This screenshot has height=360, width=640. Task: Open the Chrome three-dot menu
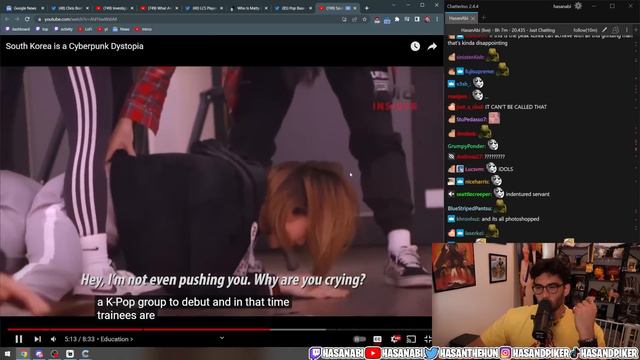coord(437,19)
